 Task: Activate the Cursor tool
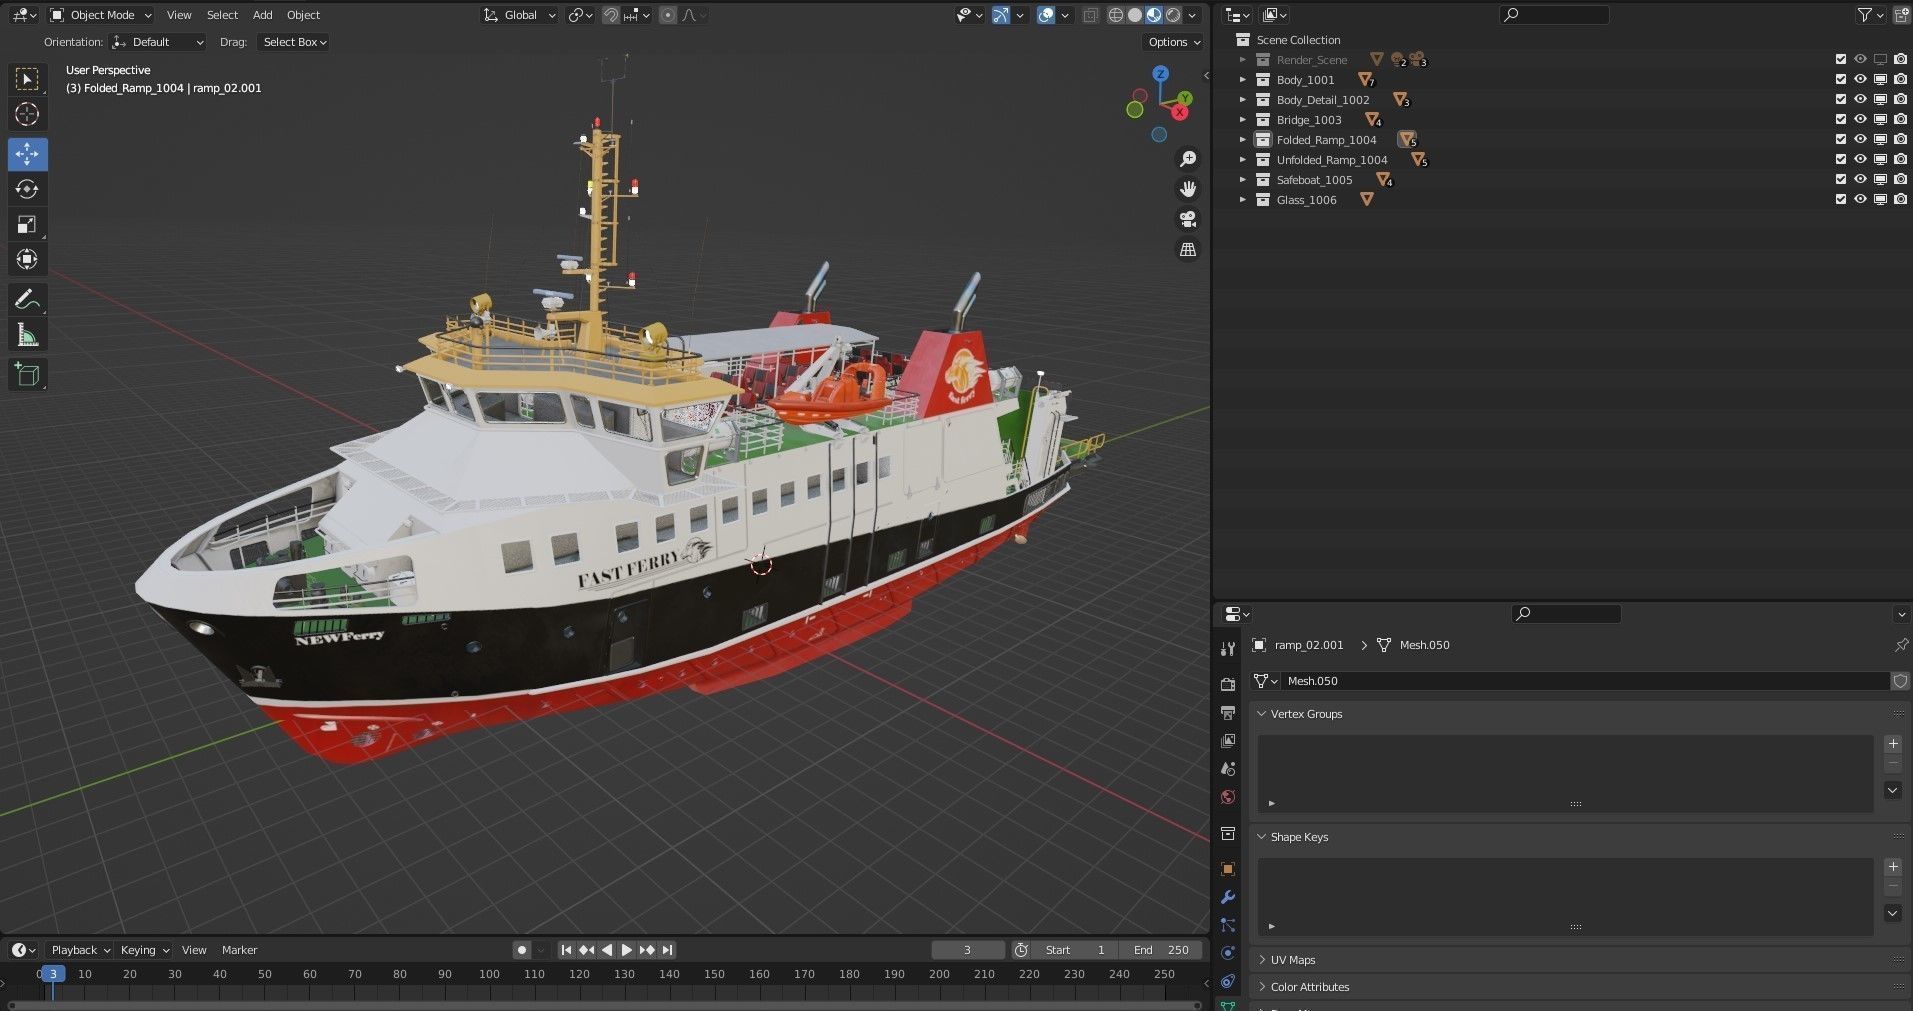27,114
